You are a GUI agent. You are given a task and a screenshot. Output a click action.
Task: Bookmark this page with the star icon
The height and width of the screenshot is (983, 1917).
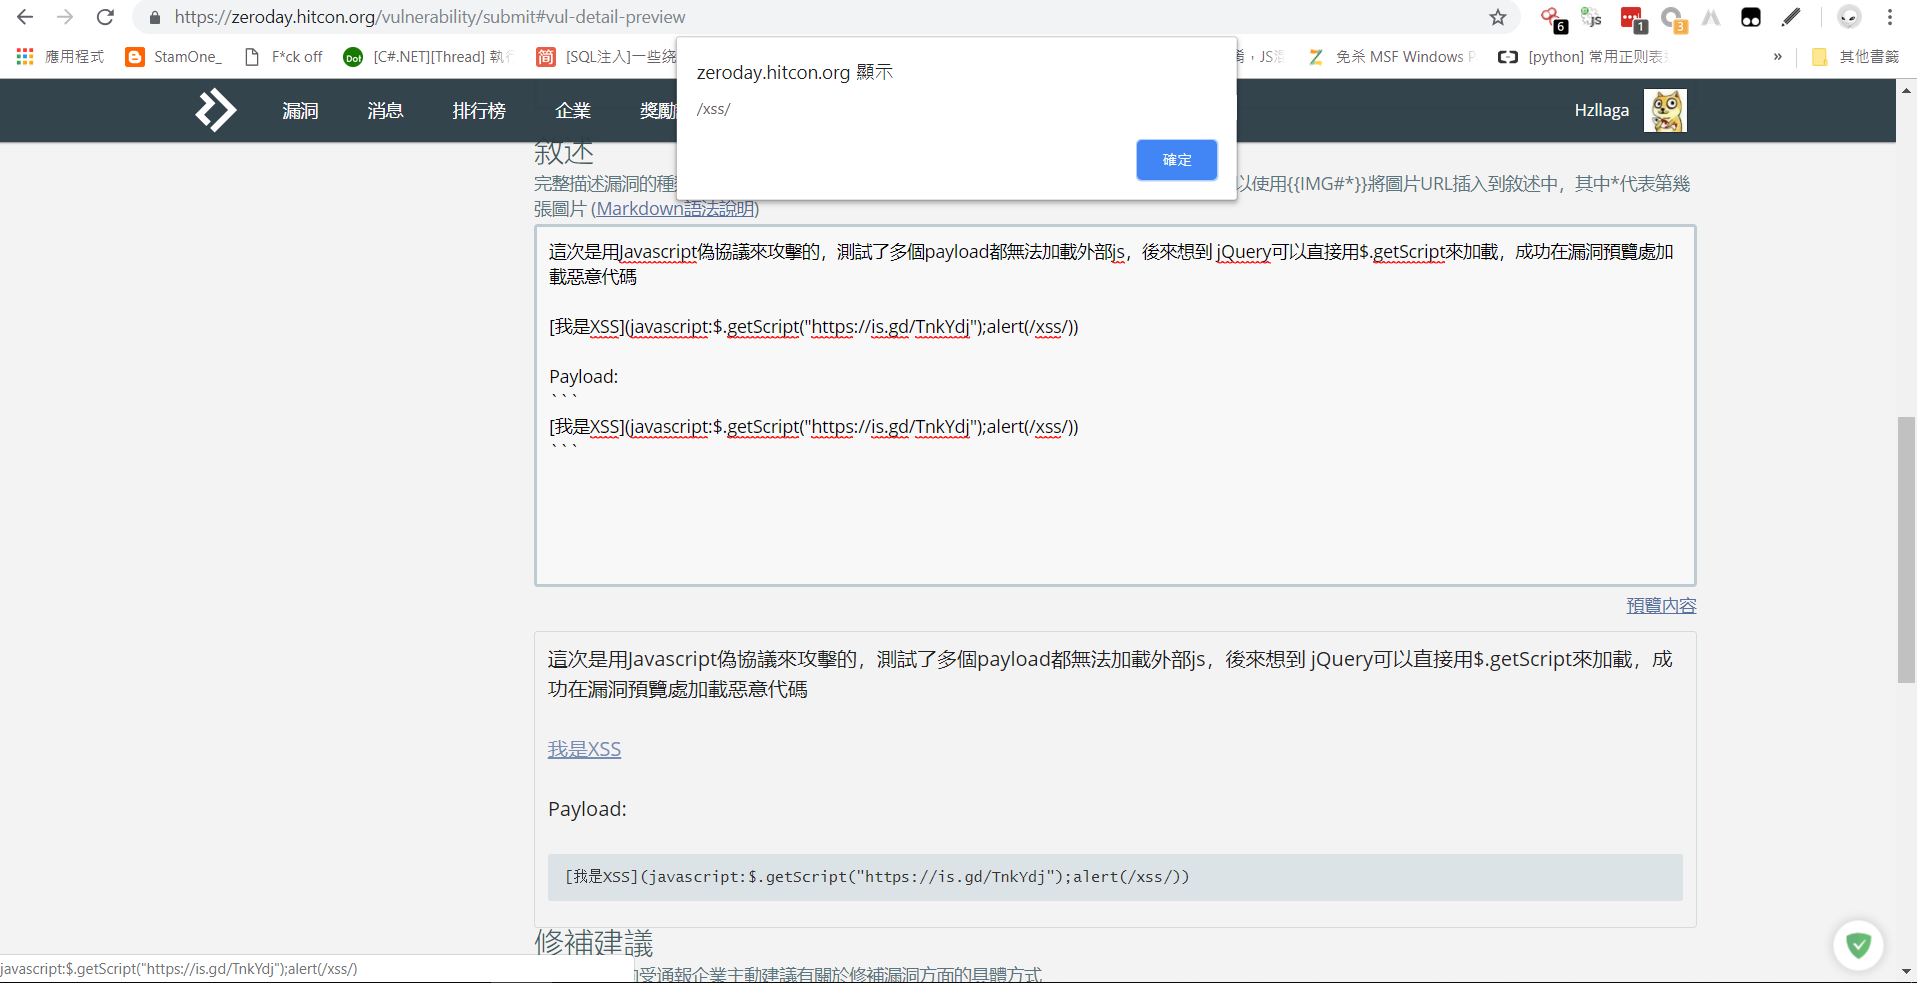pyautogui.click(x=1497, y=17)
